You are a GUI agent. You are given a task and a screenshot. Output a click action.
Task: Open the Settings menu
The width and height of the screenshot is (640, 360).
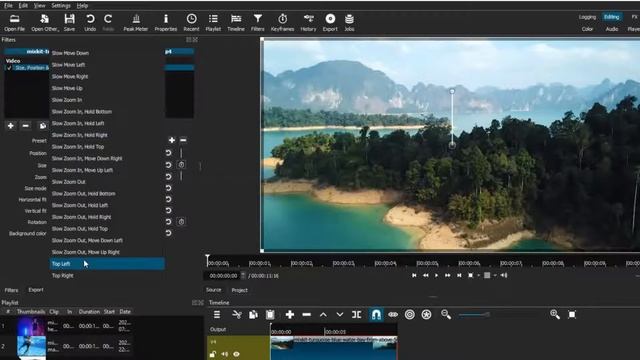(61, 6)
